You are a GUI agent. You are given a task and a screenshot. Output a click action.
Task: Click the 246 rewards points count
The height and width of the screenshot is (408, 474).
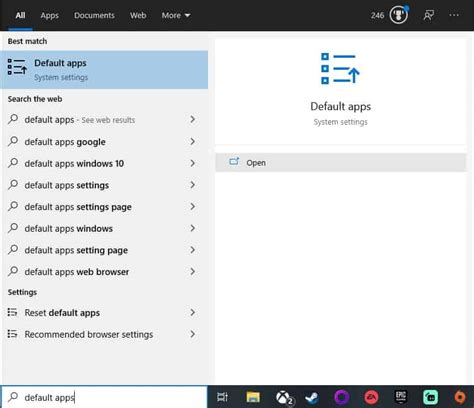pos(377,15)
